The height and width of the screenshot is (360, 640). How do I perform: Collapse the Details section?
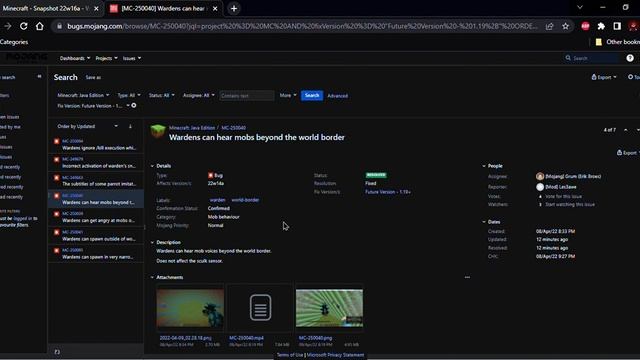(153, 166)
